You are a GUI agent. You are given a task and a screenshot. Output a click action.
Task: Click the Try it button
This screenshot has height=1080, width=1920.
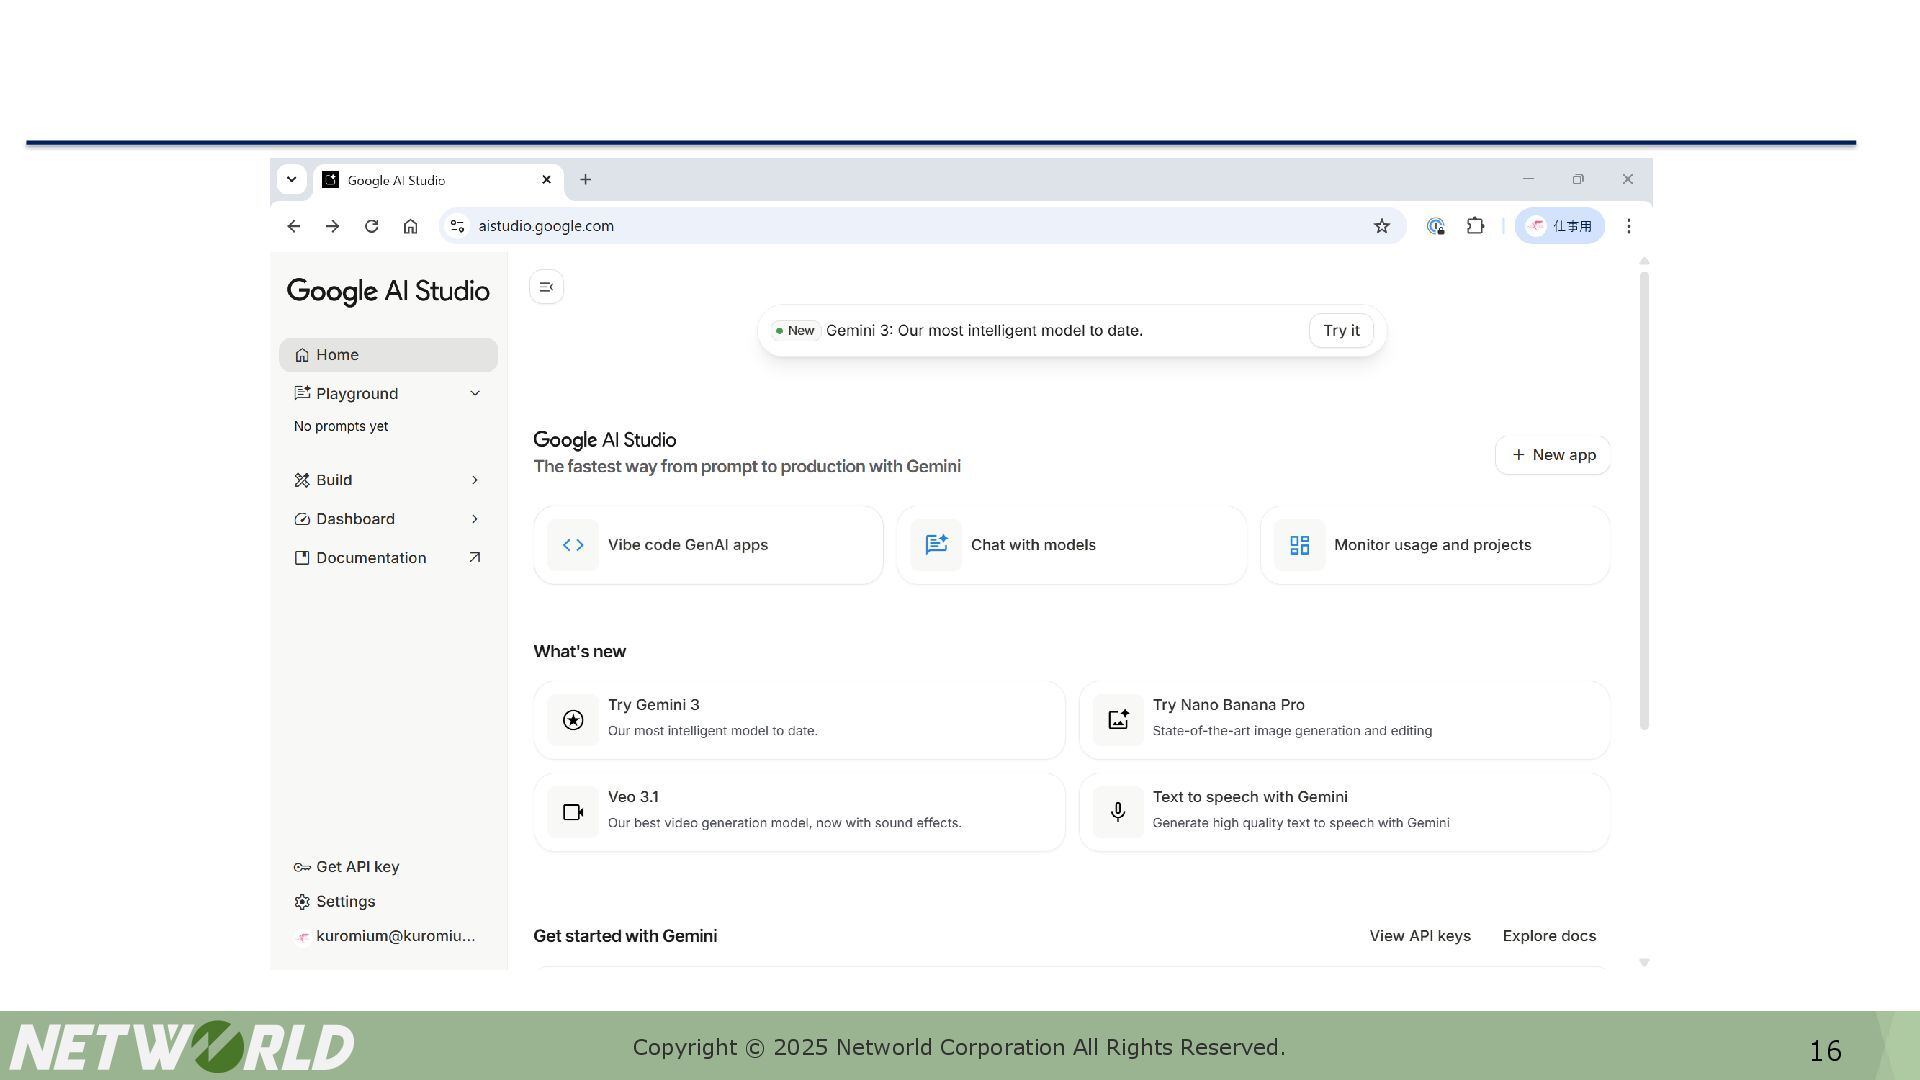(x=1341, y=331)
